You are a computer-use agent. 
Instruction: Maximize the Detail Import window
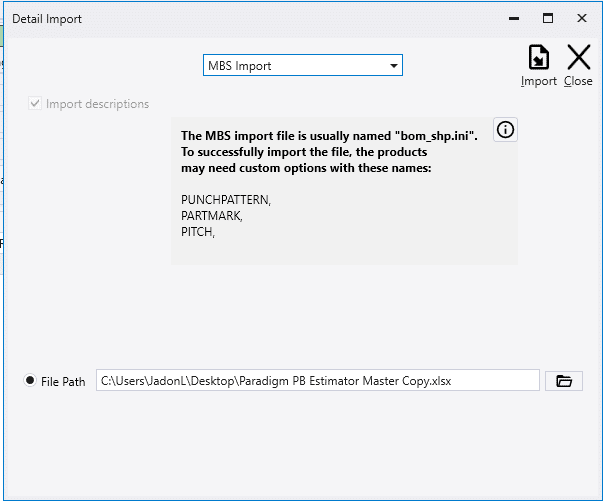pos(548,18)
